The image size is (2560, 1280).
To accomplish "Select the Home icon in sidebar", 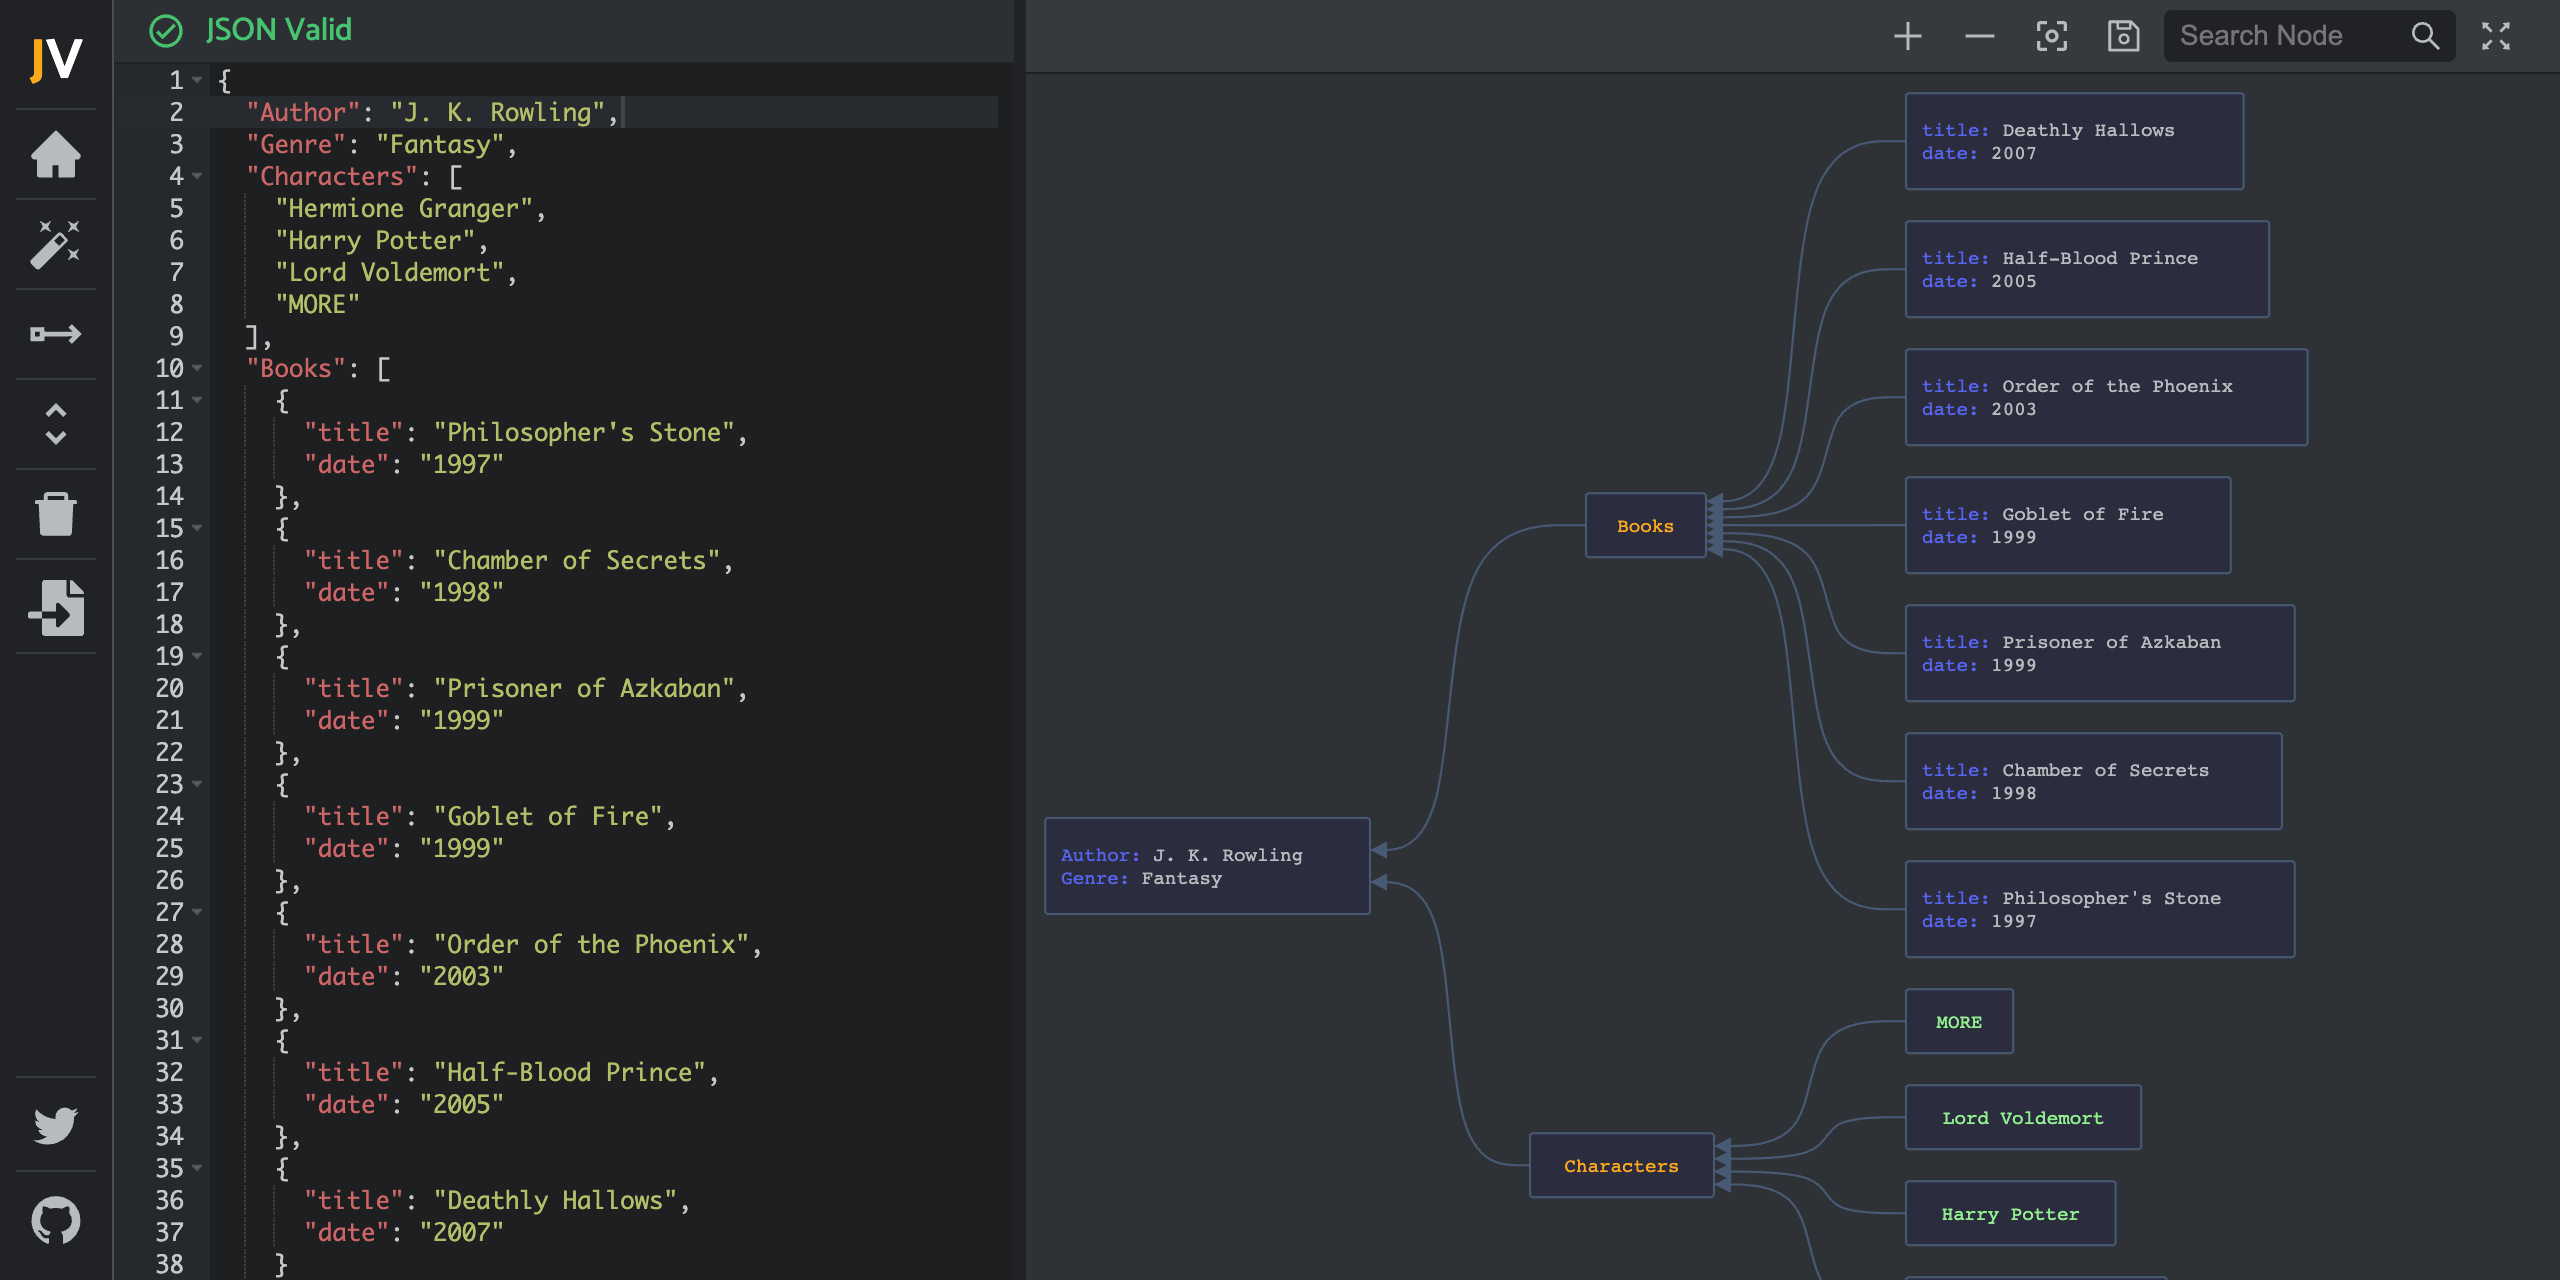I will [55, 155].
